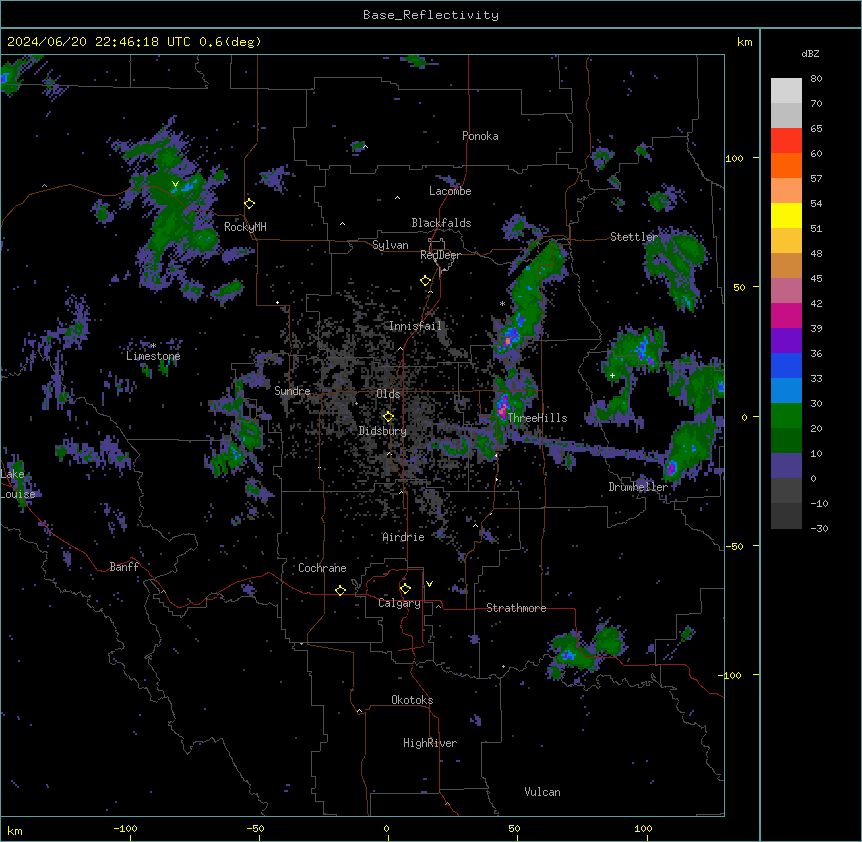This screenshot has height=842, width=862.
Task: Click the Drumheller city label
Action: (x=638, y=487)
